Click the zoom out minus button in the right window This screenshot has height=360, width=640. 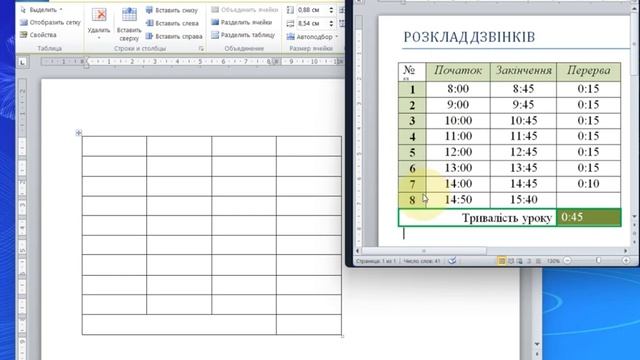(567, 260)
